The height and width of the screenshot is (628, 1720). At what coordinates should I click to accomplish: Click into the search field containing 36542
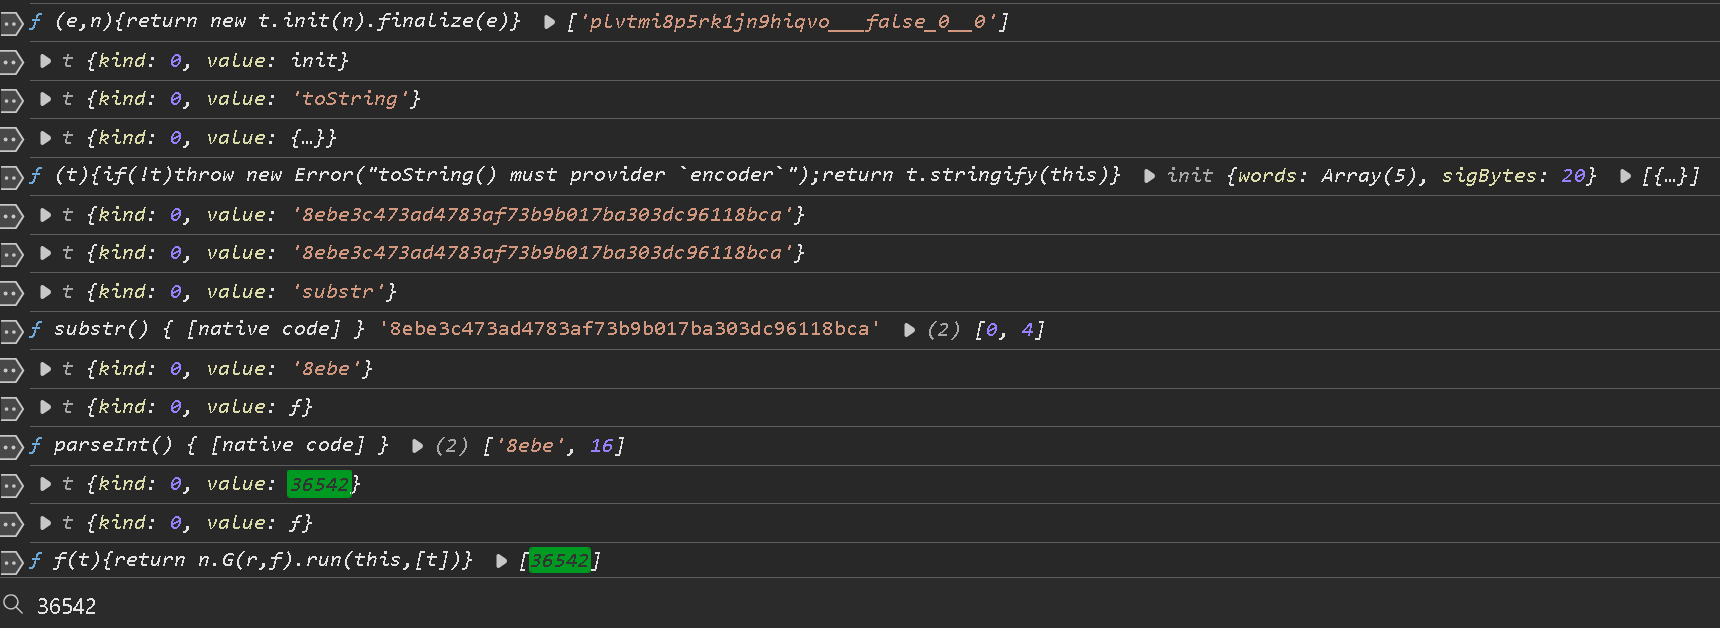[870, 606]
